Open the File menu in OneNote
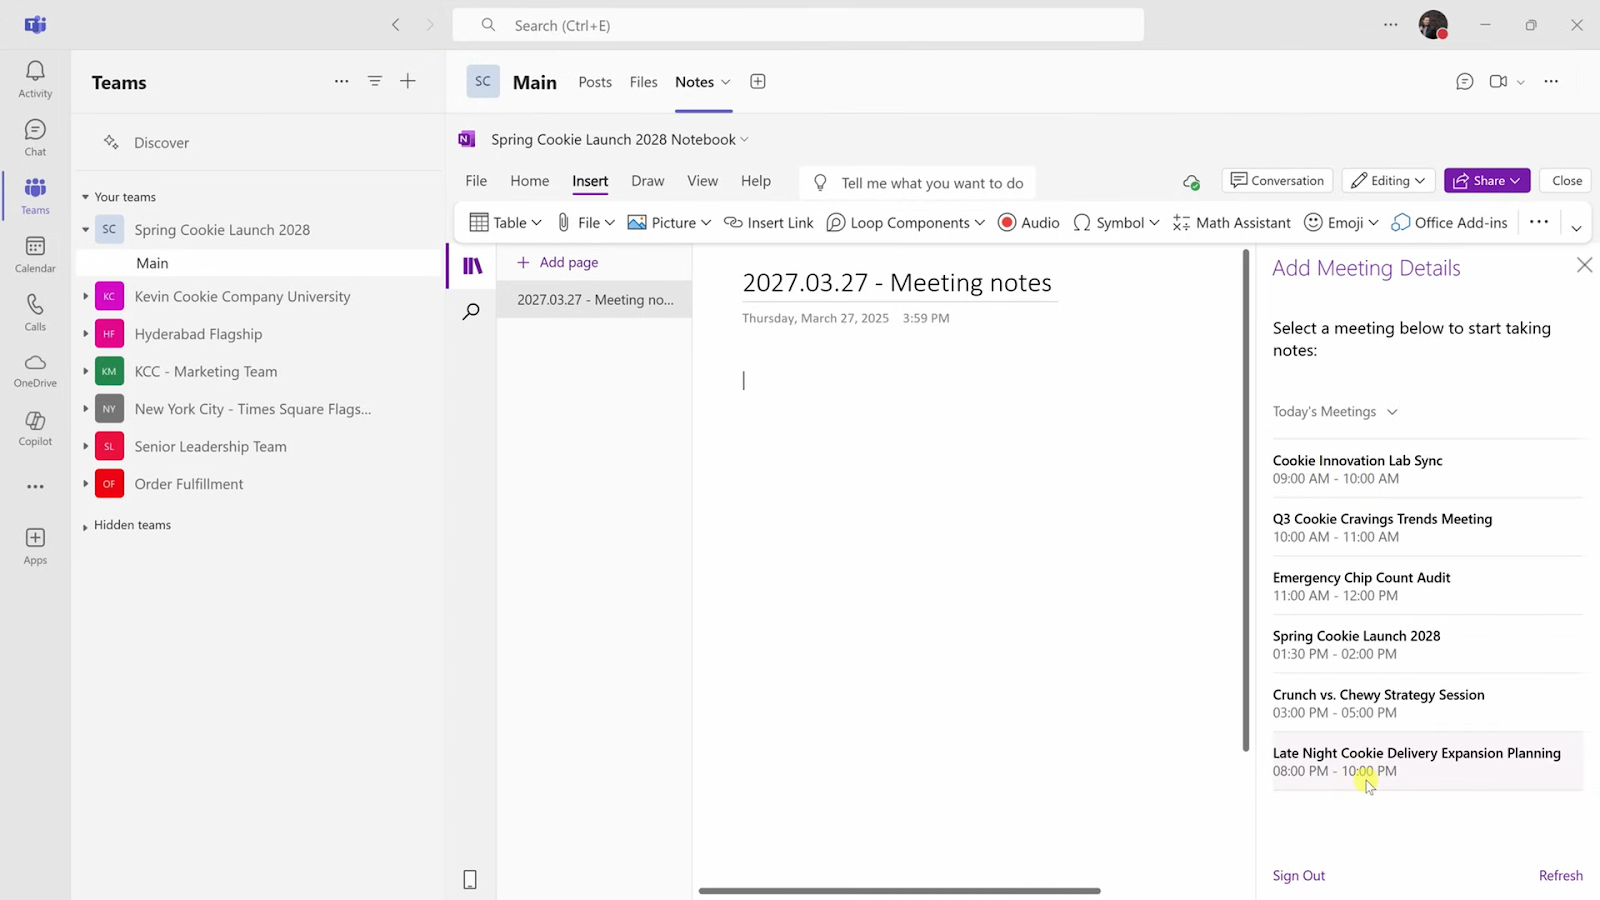 tap(476, 181)
